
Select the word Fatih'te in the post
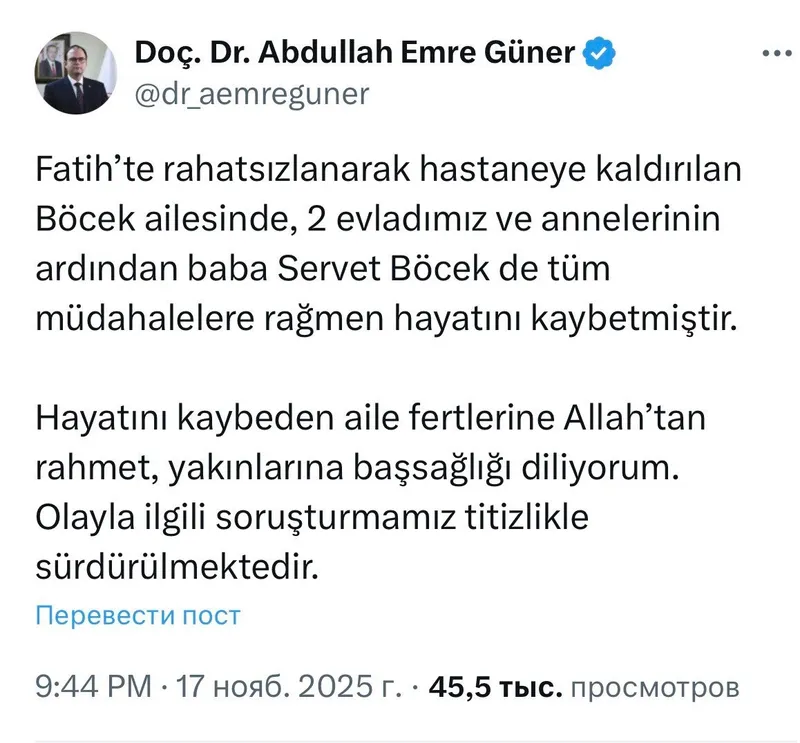click(x=94, y=169)
